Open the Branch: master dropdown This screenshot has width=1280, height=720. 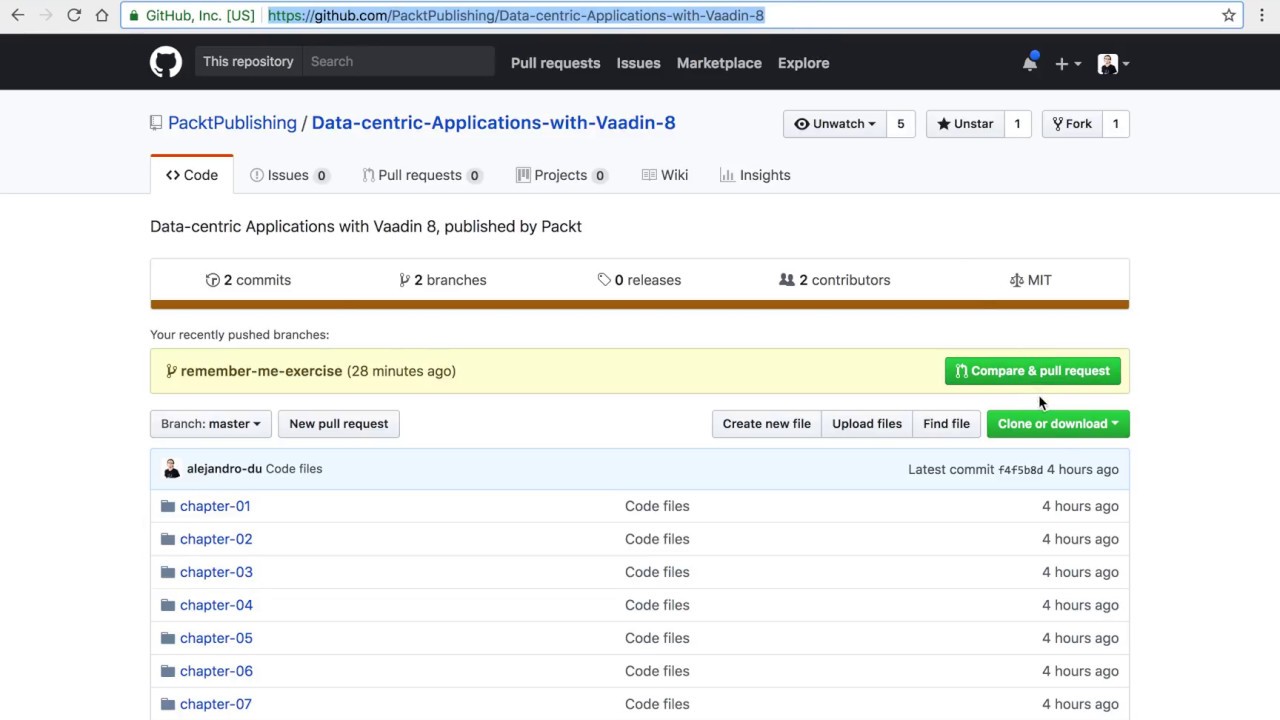pos(211,424)
